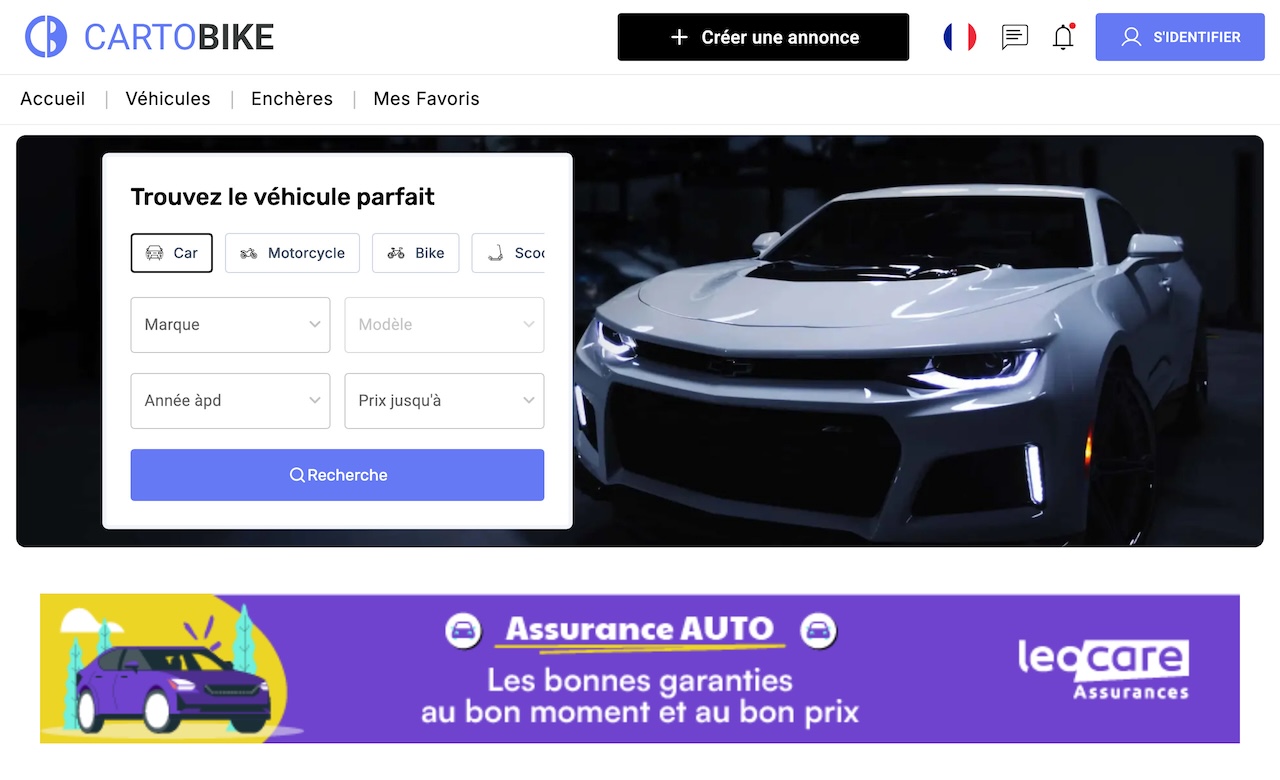Screen dimensions: 1280x780
Task: Click the Accueil navigation link
Action: point(53,99)
